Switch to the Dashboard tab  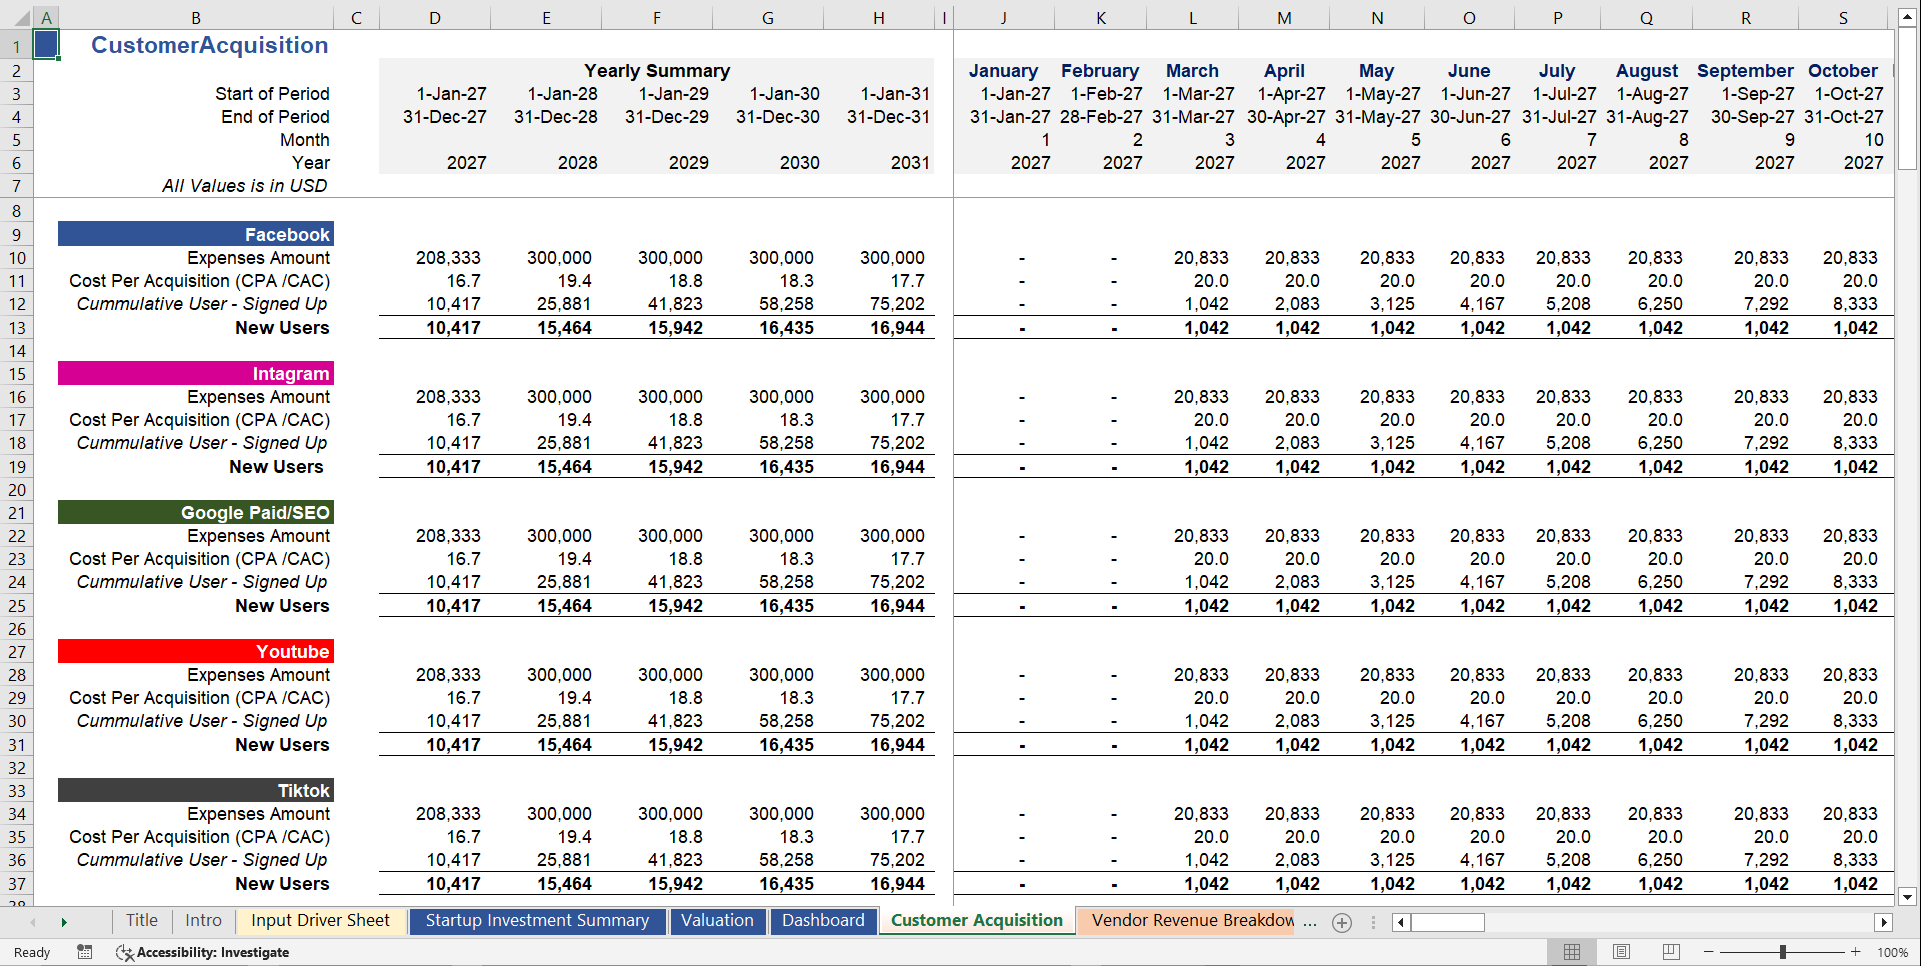tap(823, 920)
